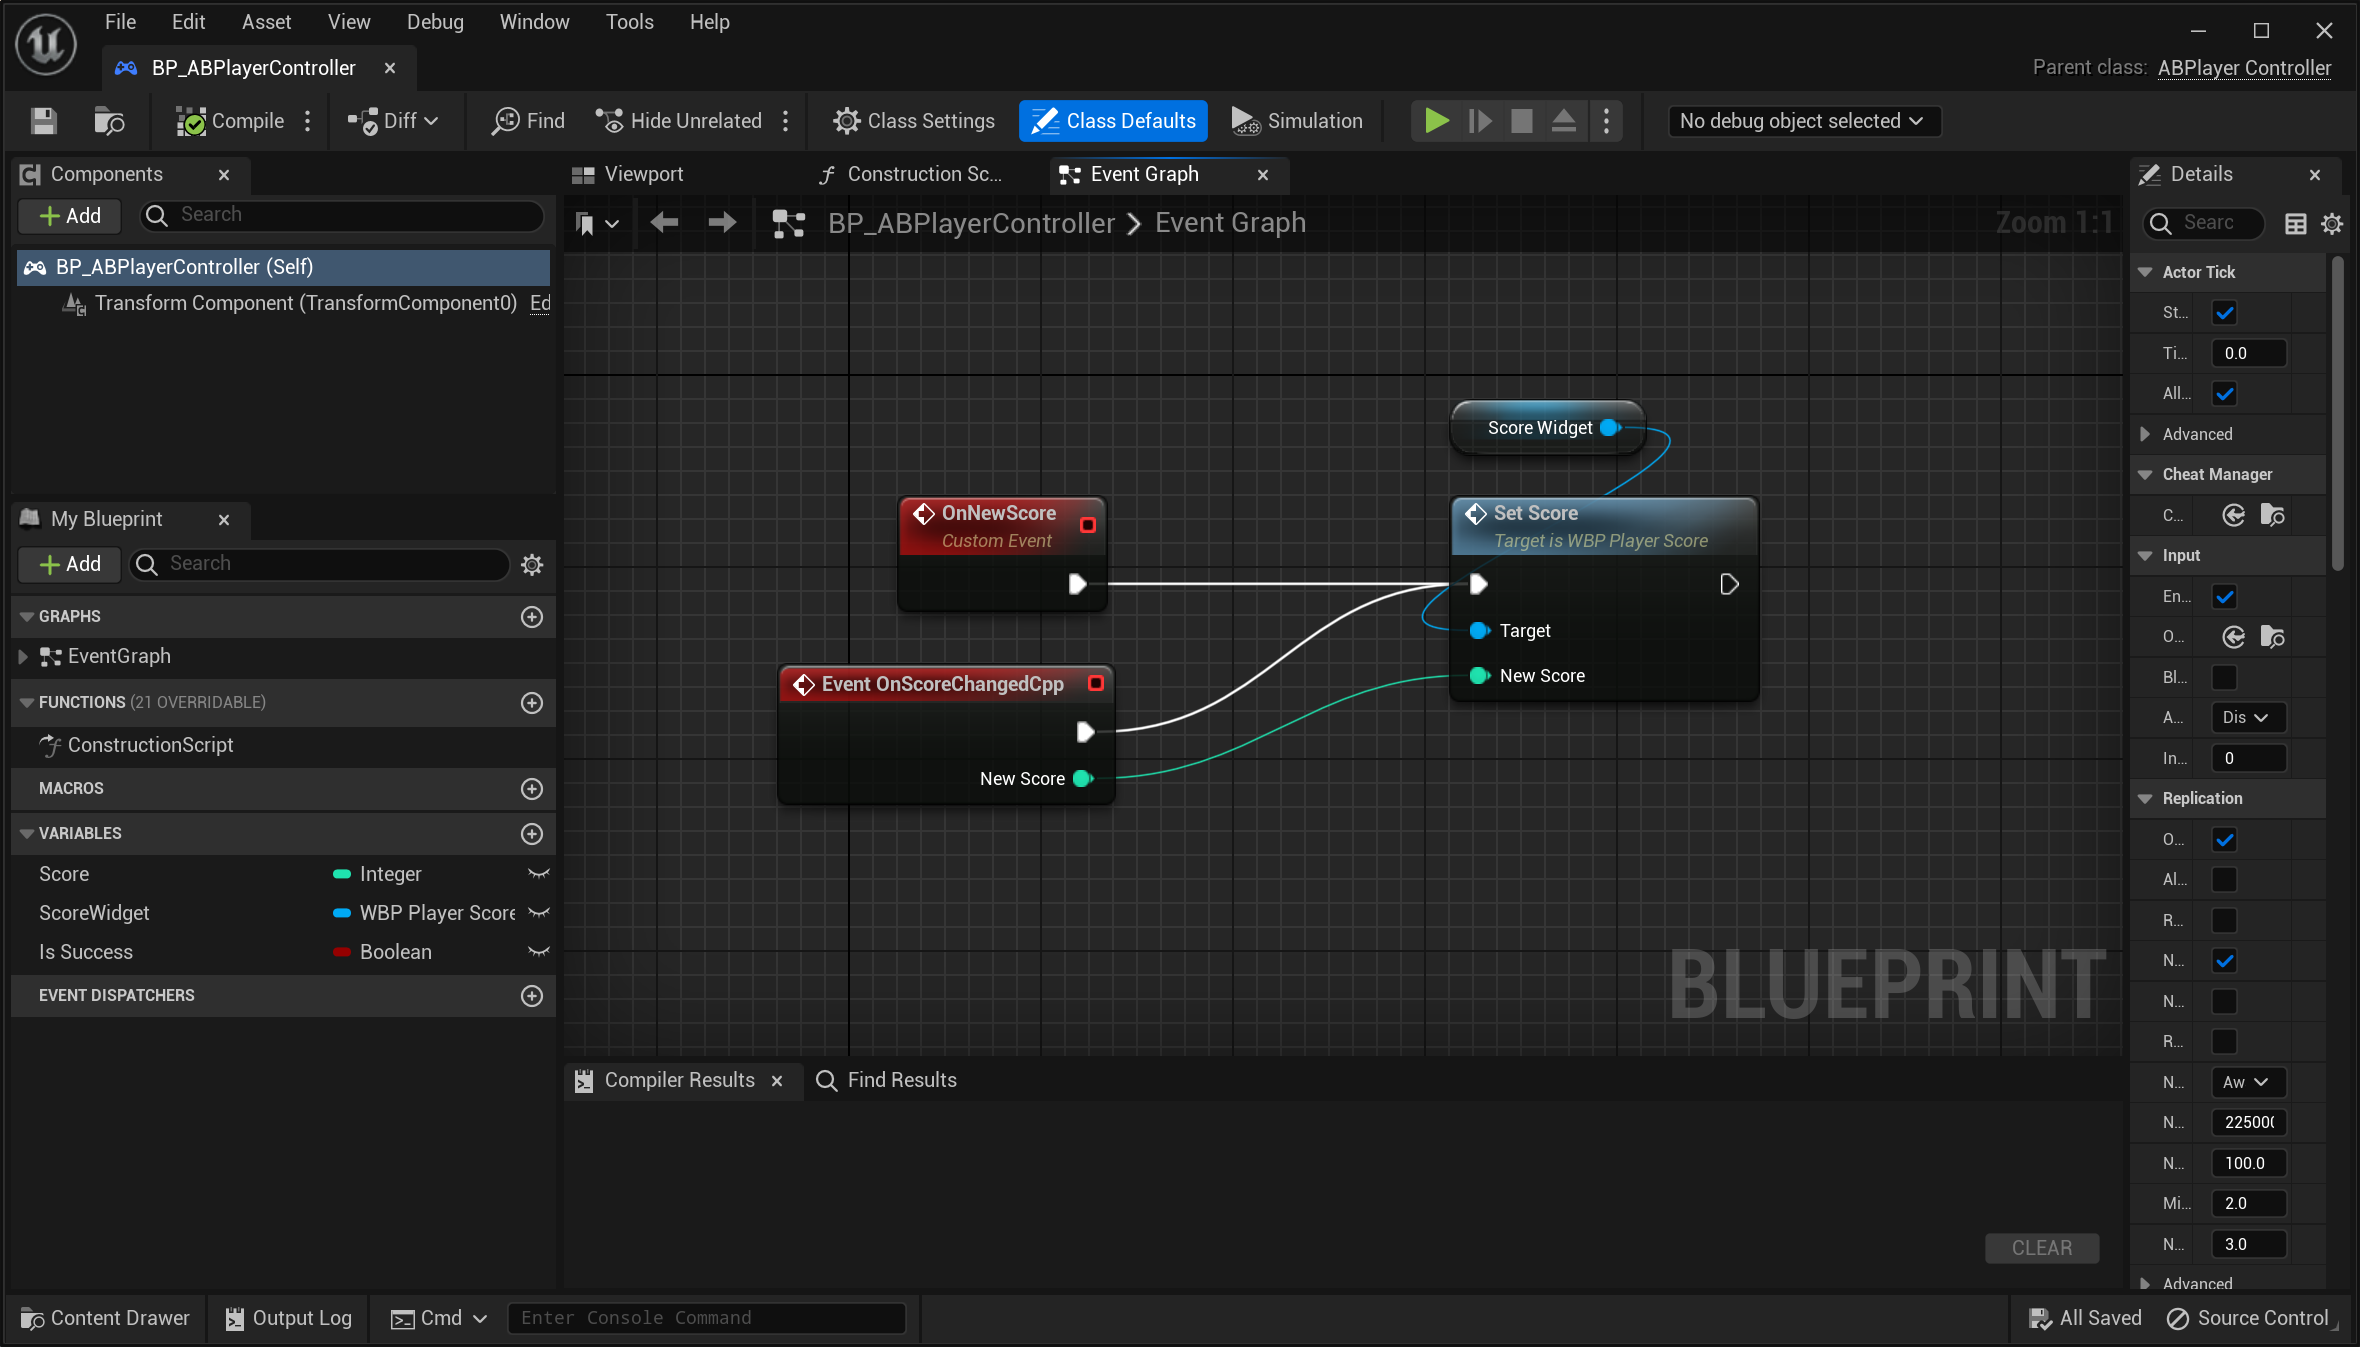Show Class Defaults
The image size is (2360, 1347).
pos(1113,121)
